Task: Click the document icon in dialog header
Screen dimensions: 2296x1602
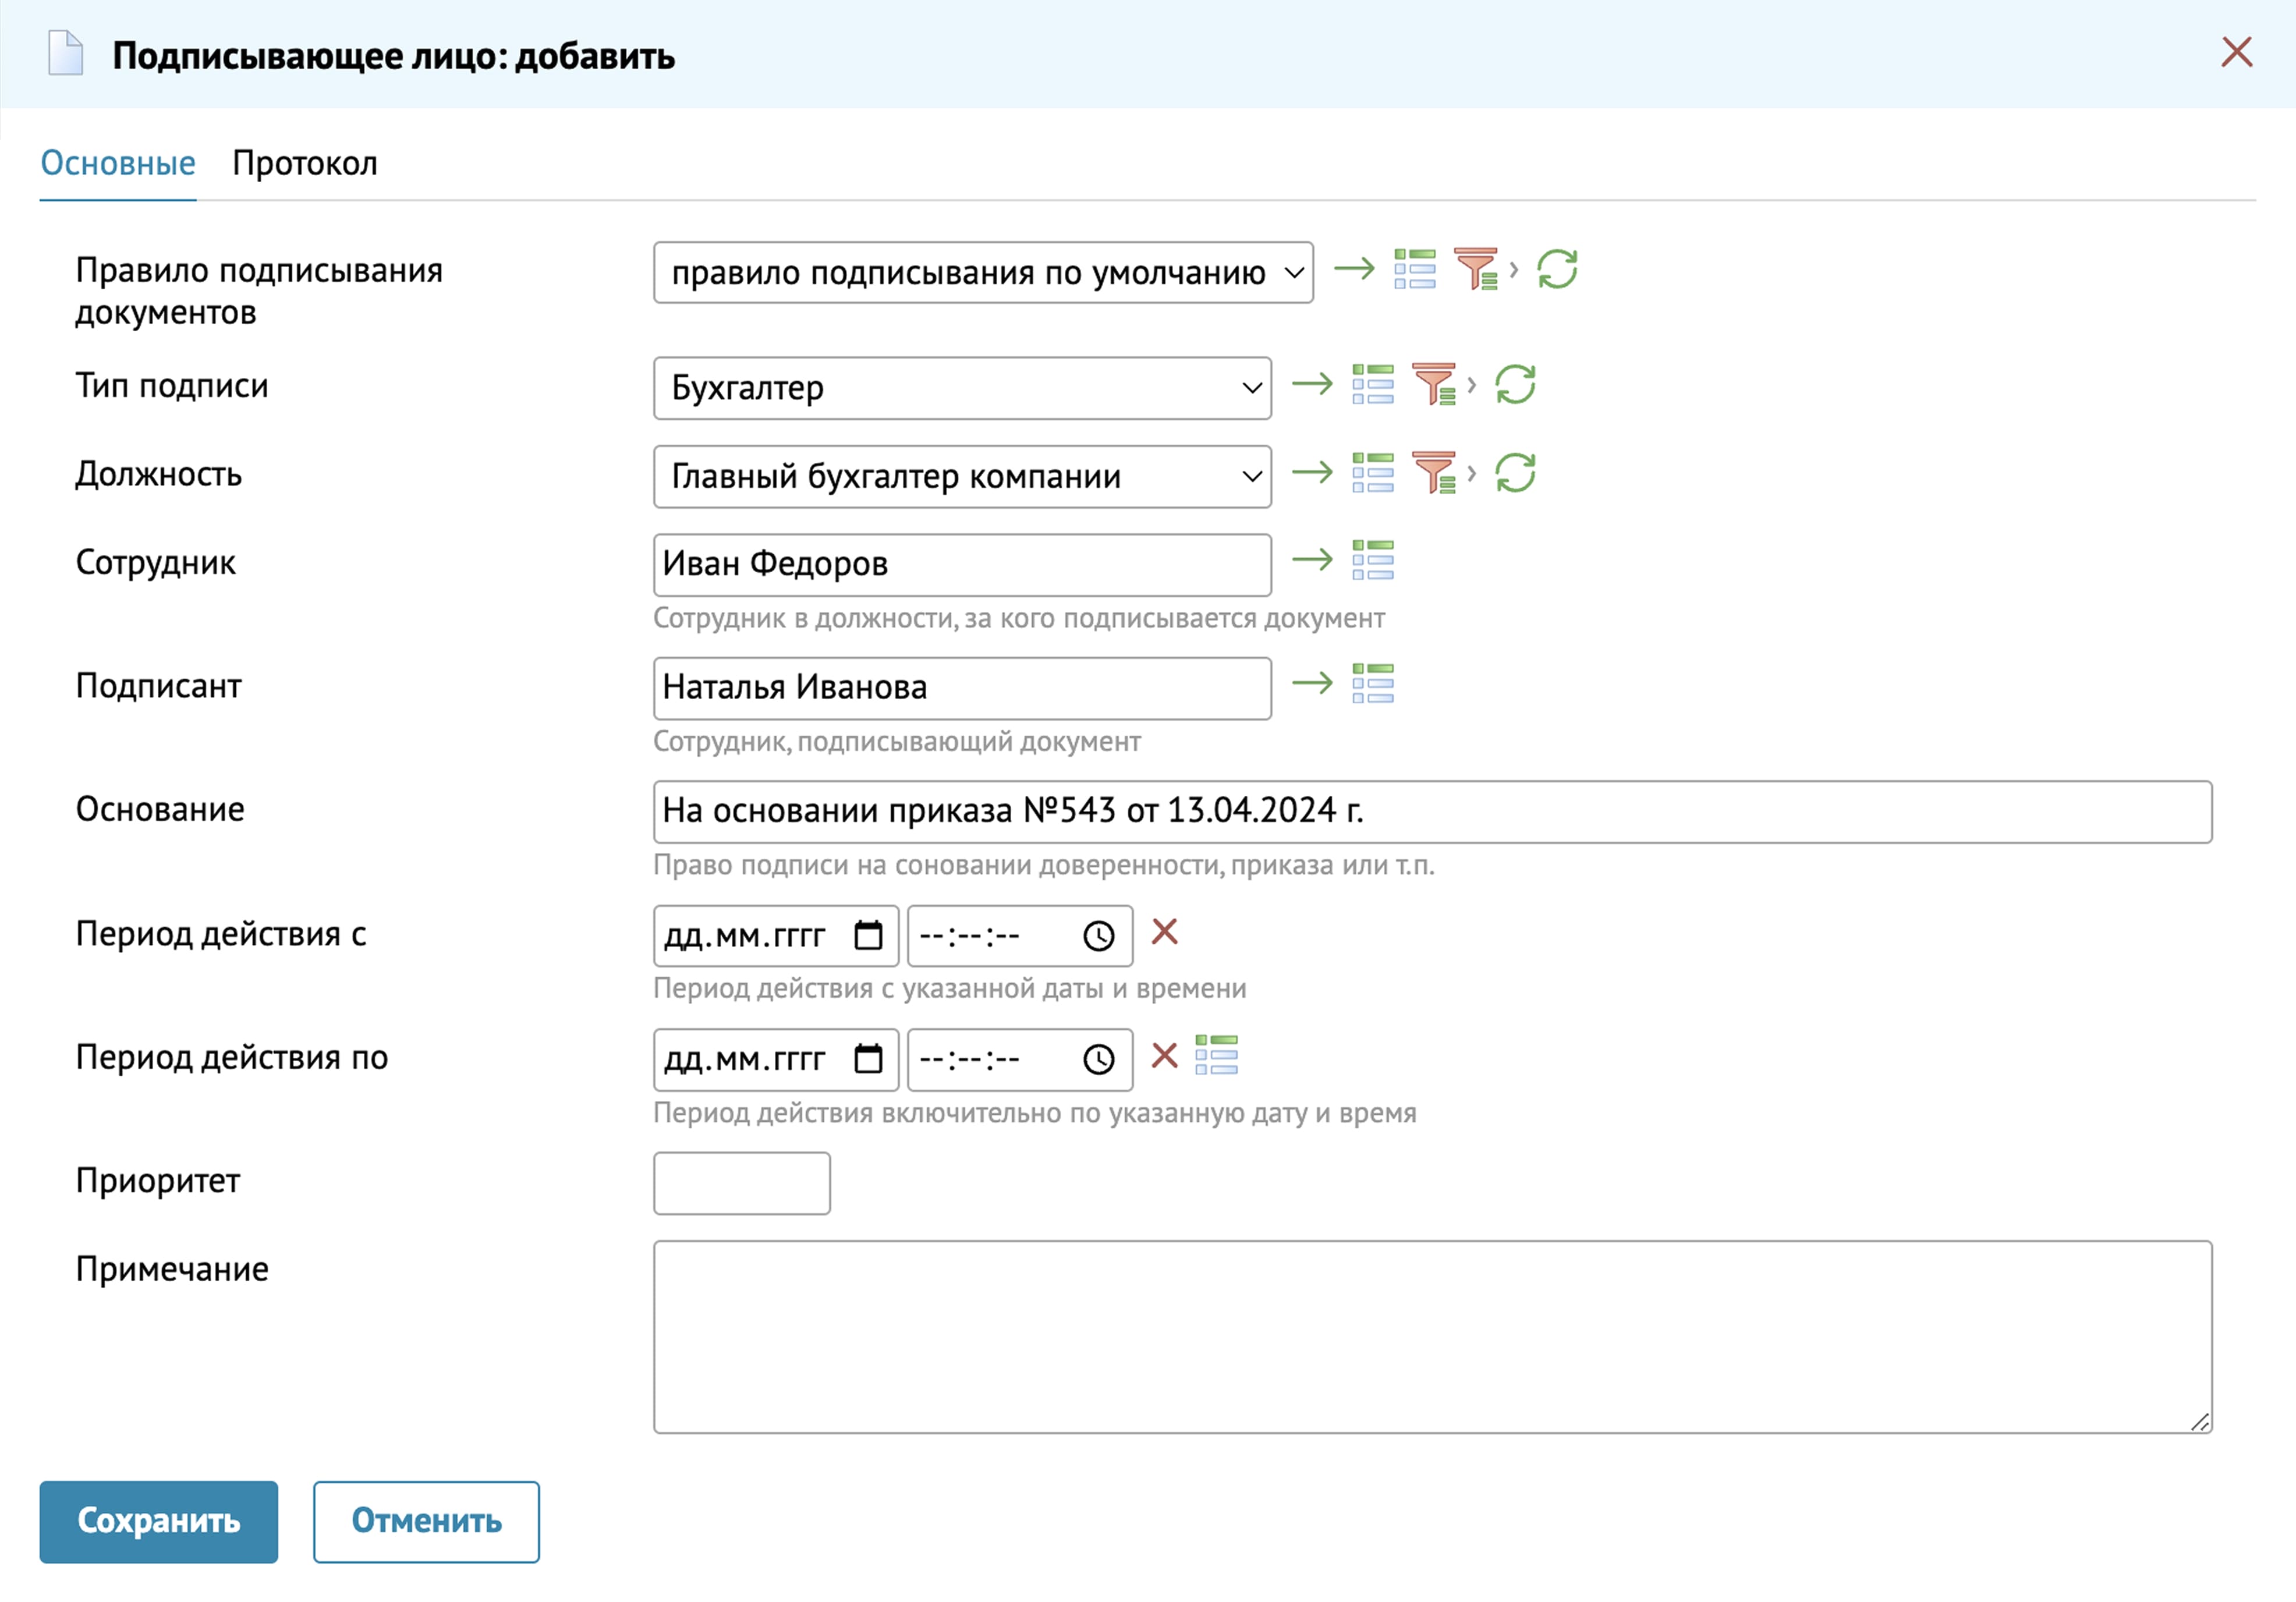Action: point(66,53)
